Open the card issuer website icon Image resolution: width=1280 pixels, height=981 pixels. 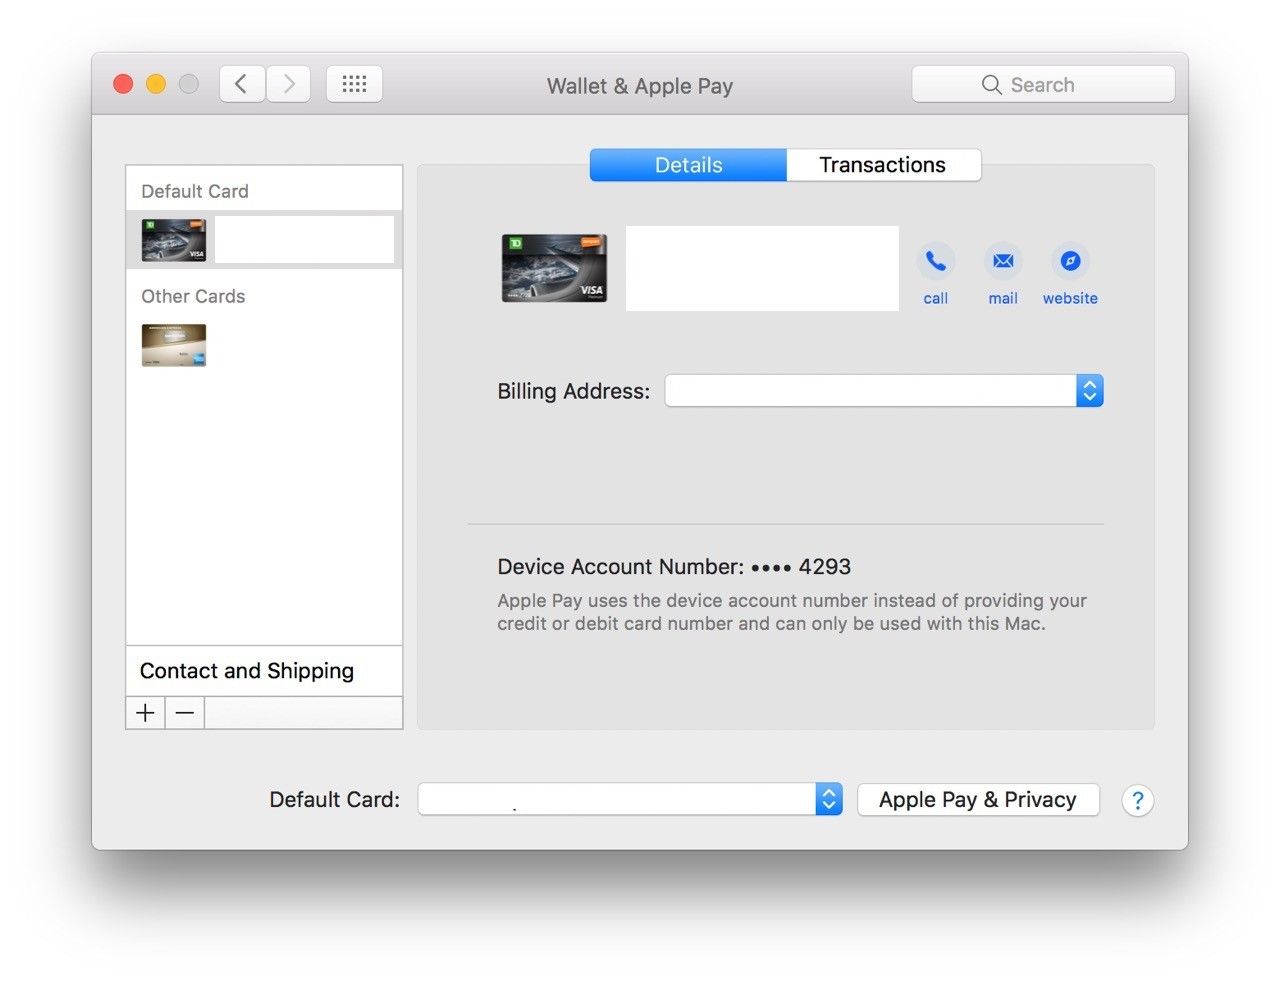[x=1069, y=262]
